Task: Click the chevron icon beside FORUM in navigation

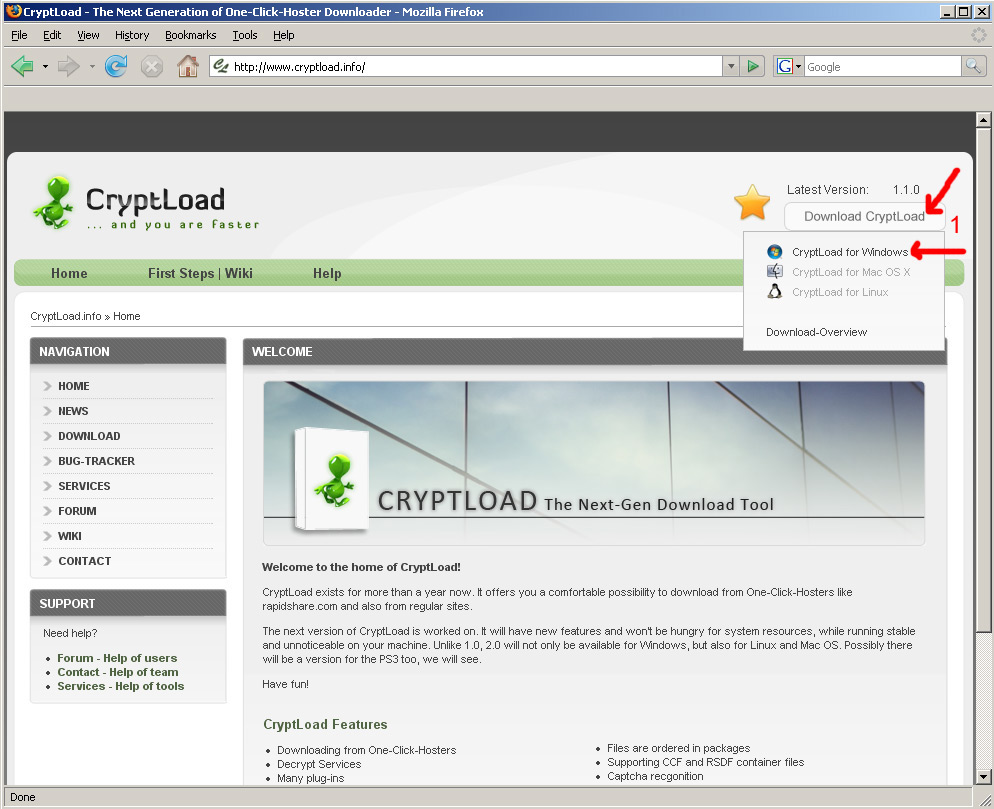Action: coord(48,510)
